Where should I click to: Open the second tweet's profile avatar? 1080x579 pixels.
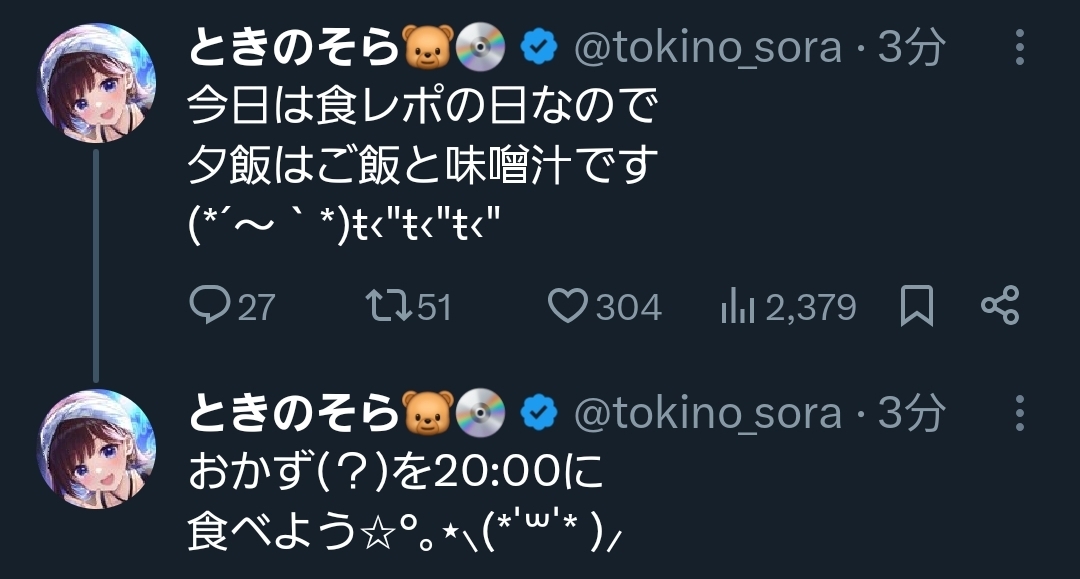[96, 449]
